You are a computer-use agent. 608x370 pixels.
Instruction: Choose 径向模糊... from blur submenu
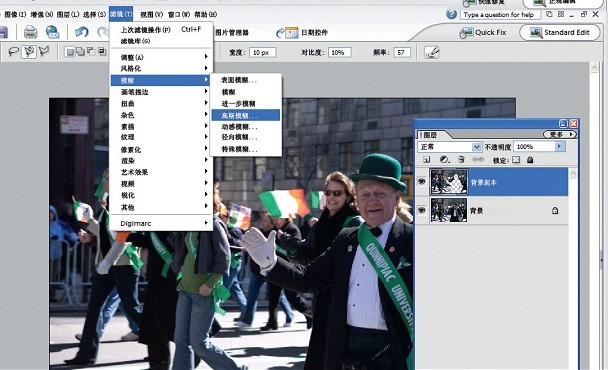(245, 137)
